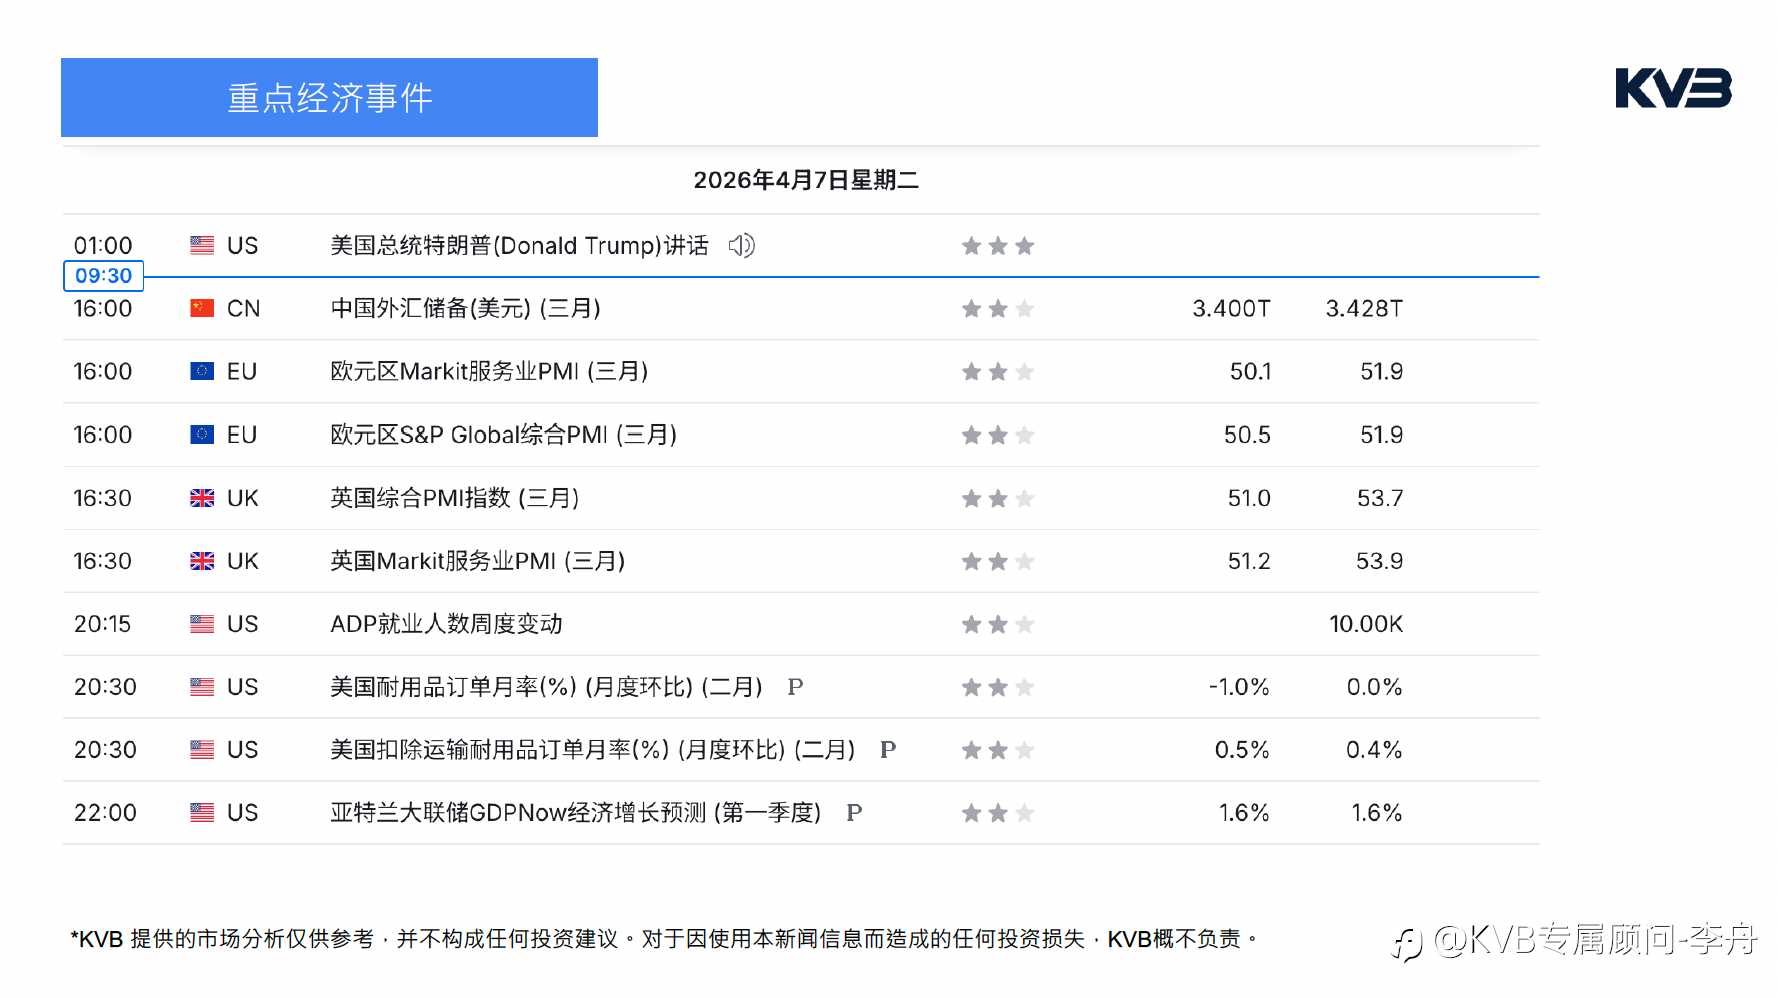Click the date heading 2026年4月7日星期二

point(806,180)
